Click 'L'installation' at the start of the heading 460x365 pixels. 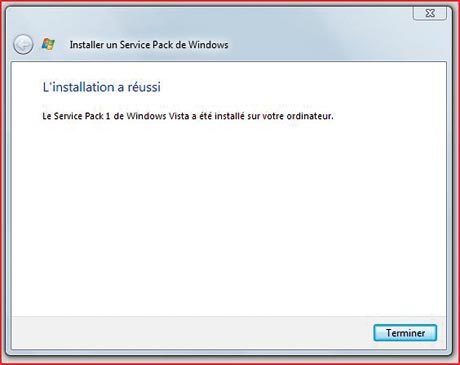click(x=78, y=87)
